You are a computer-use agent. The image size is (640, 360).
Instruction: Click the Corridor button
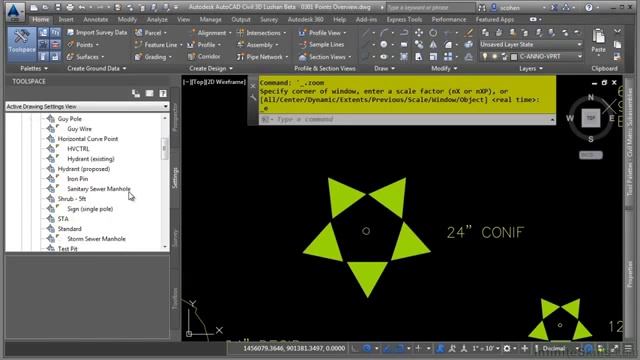[x=204, y=57]
